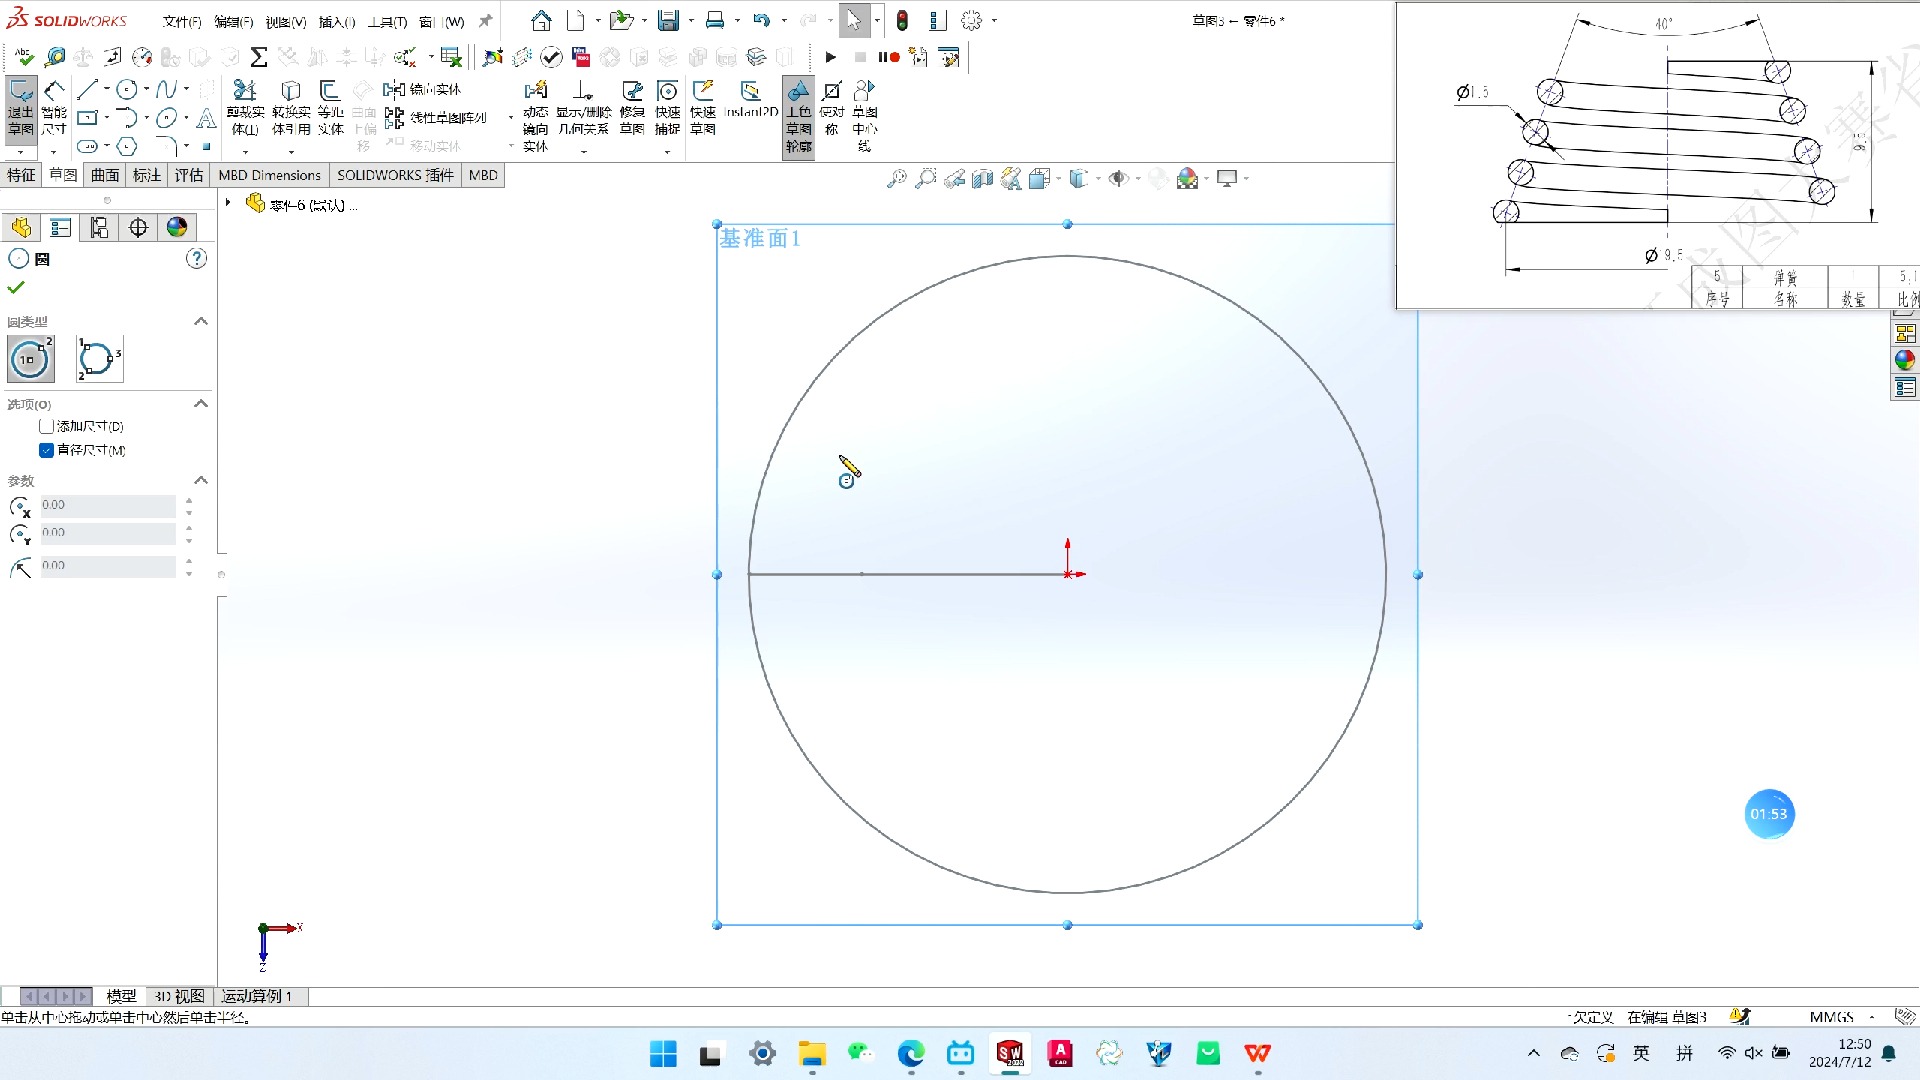Select Trim Entities (剪裁实体) tool
Viewport: 1920px width, 1080px height.
pos(245,107)
